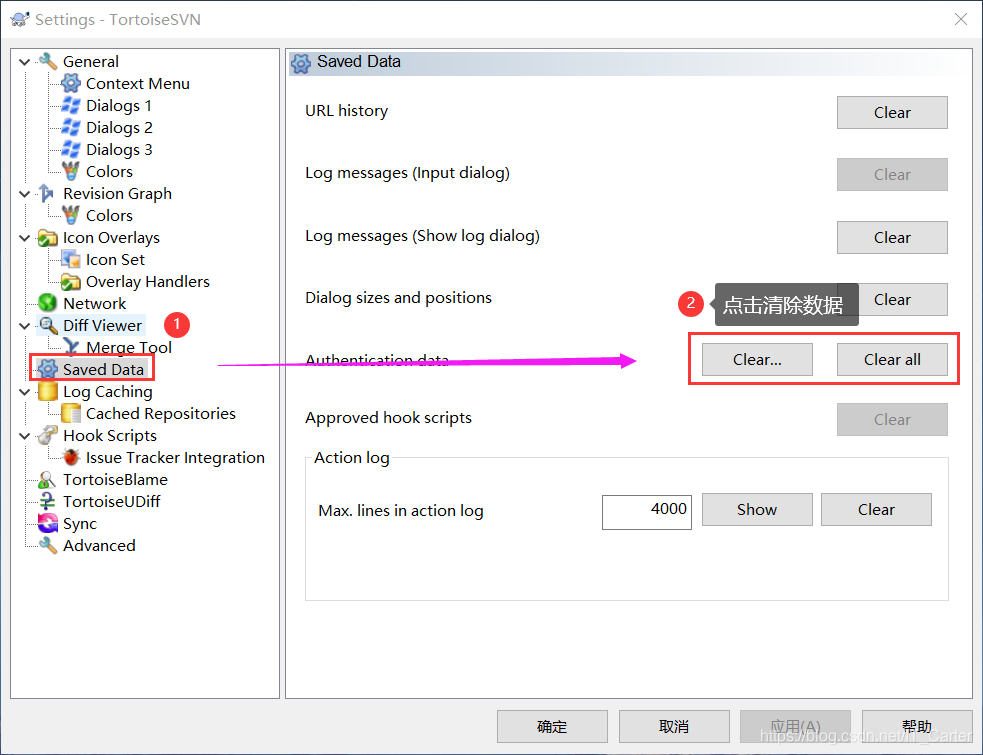Select Network in the settings tree
The height and width of the screenshot is (755, 983).
click(x=95, y=304)
